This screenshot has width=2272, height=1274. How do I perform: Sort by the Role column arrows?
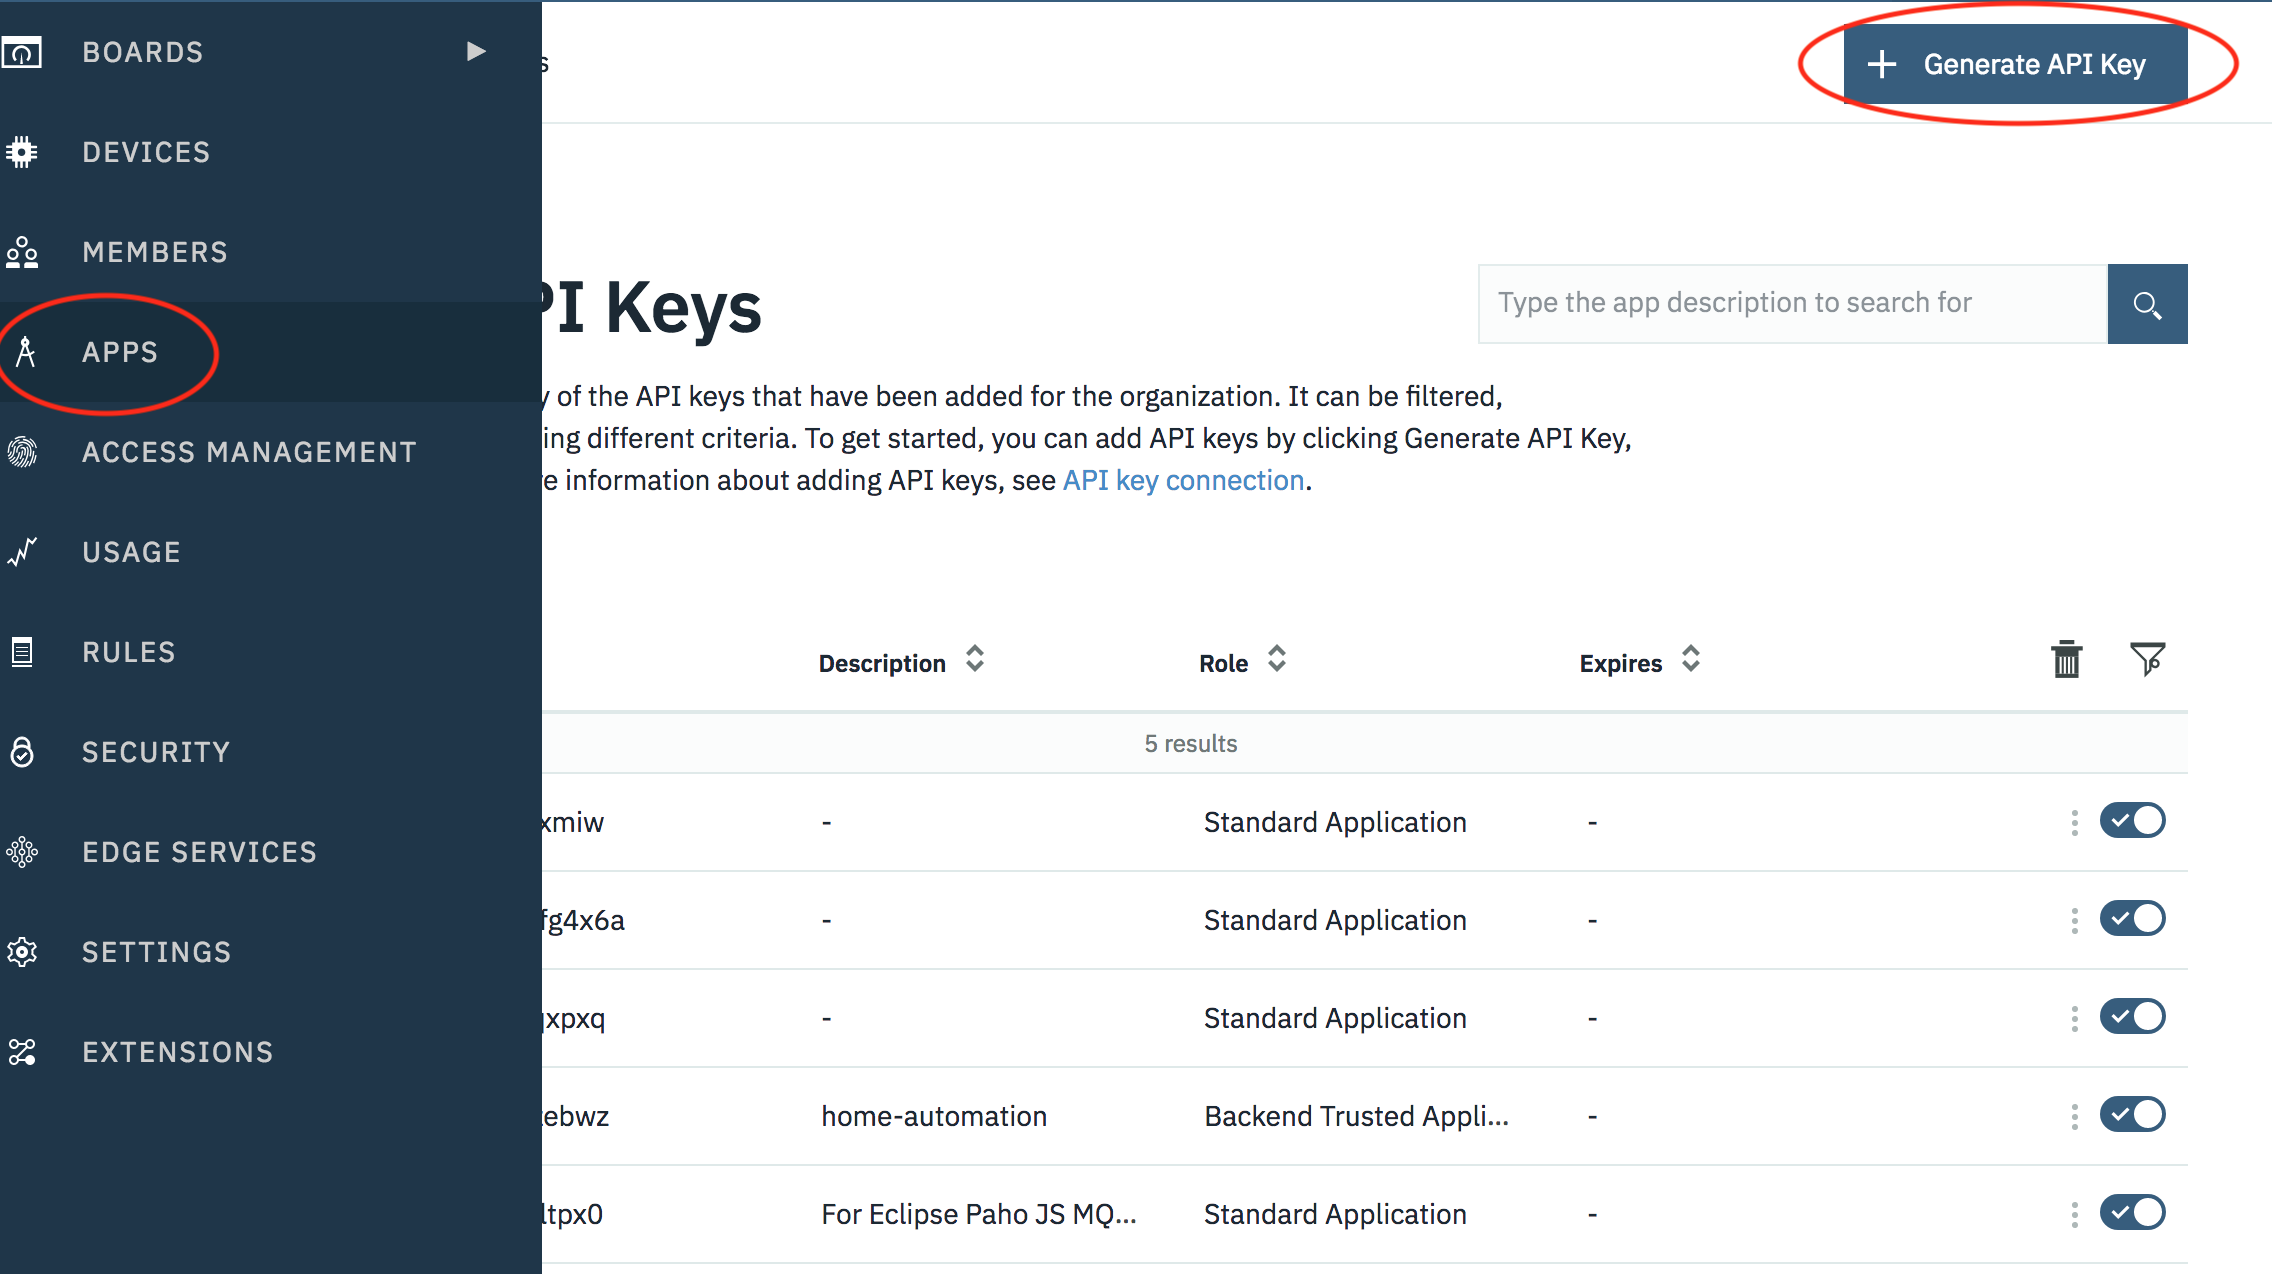[1276, 660]
